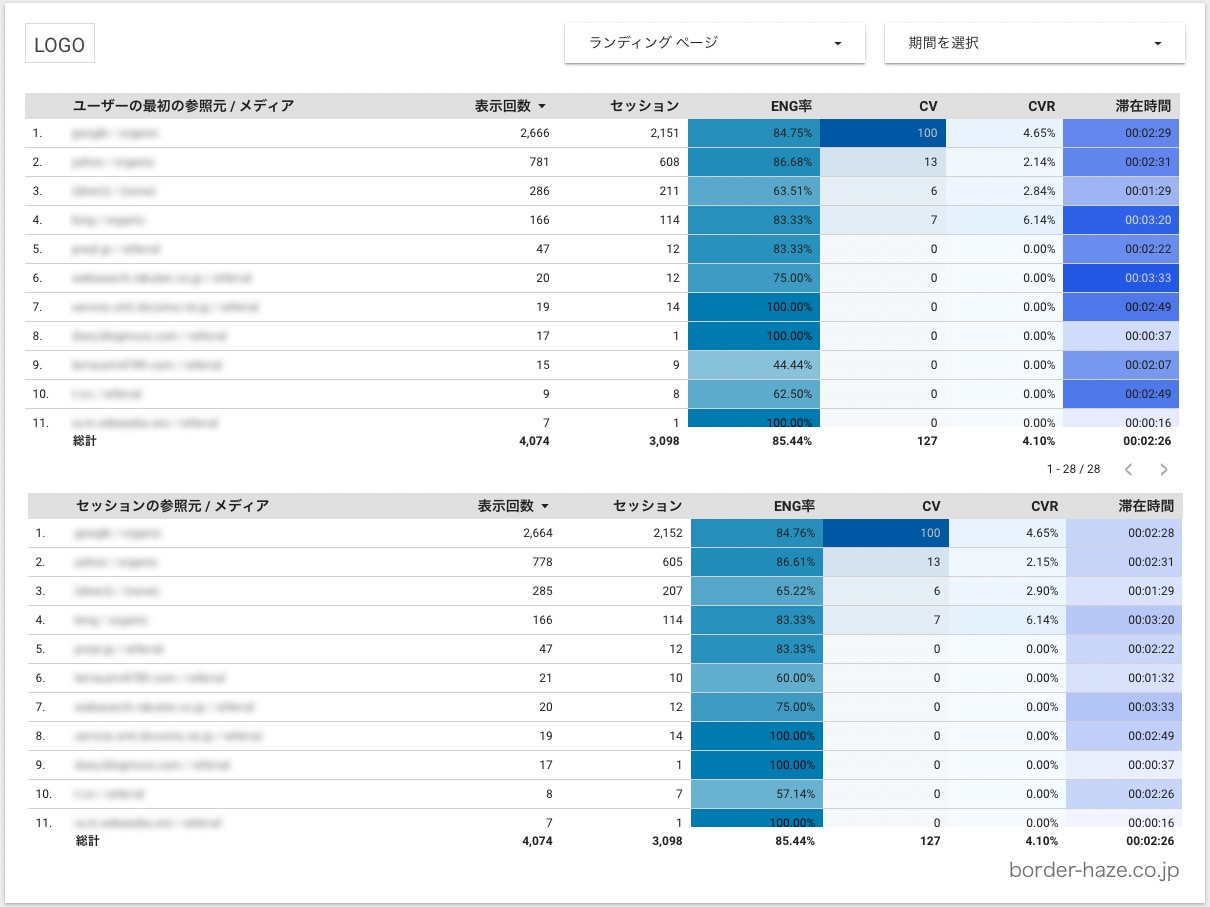Select the 00:02:26 time cell in row 10
Viewport: 1210px width, 907px height.
click(x=1124, y=794)
